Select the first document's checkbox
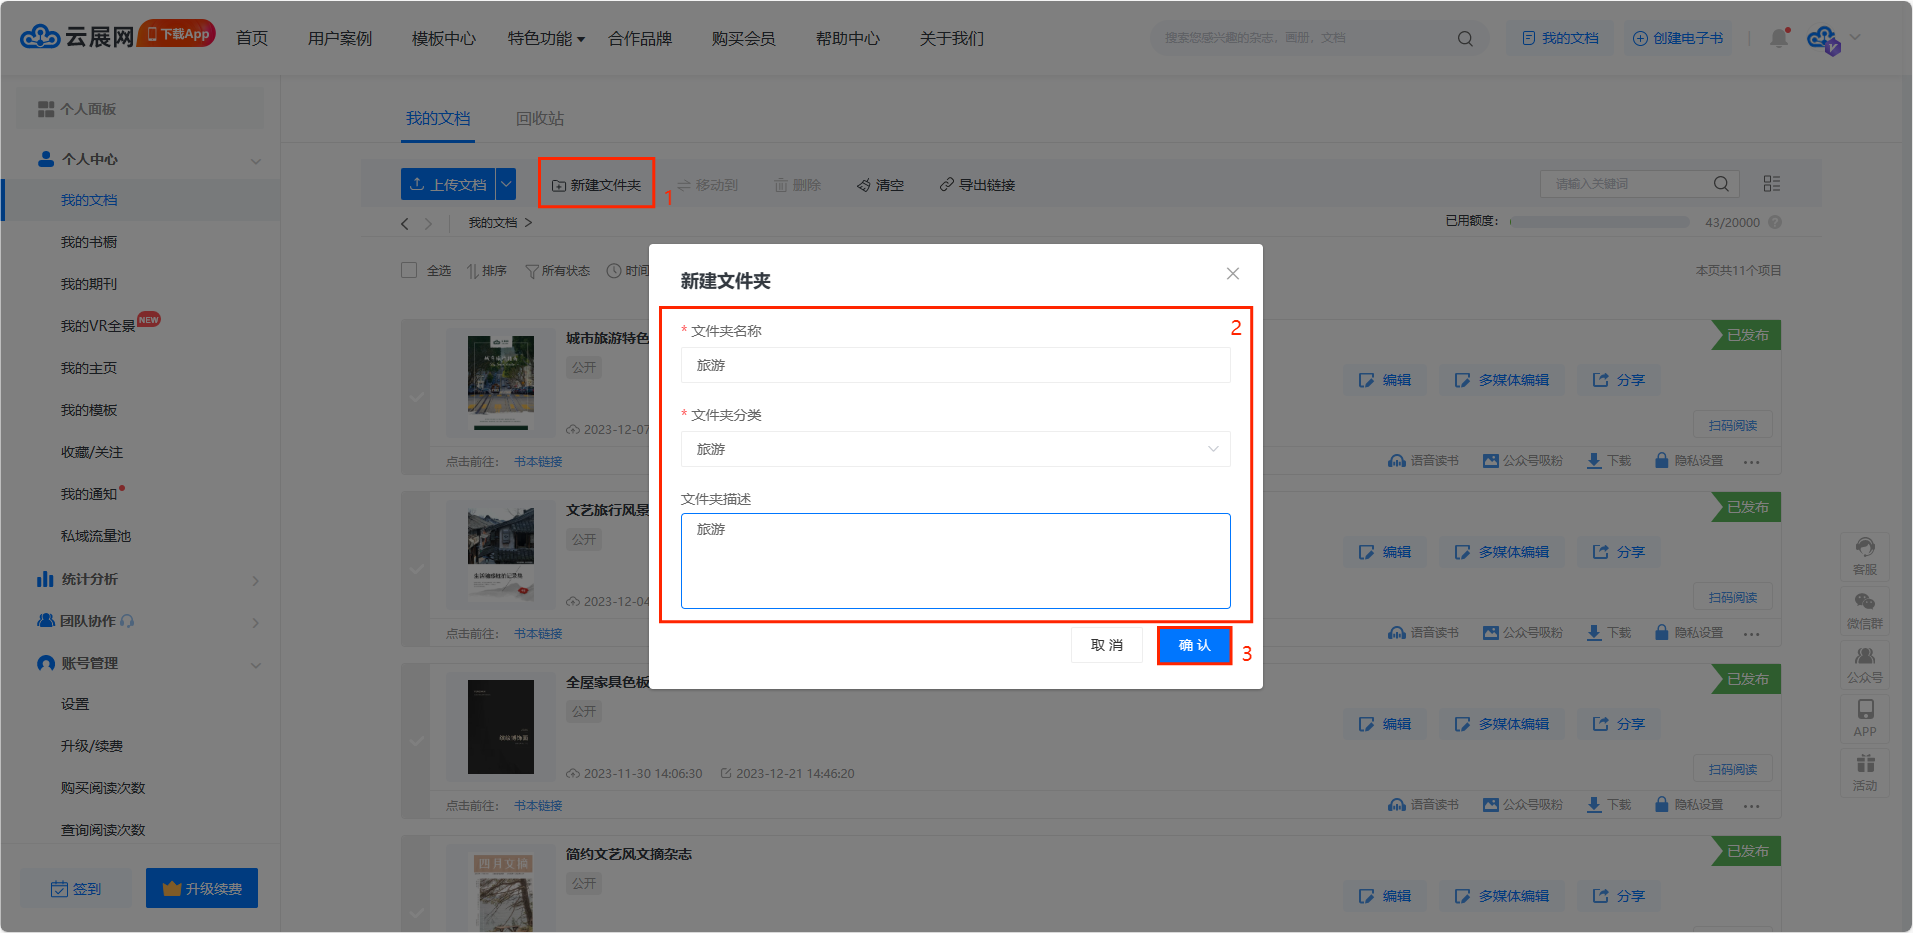Screen dimensions: 1913x933 click(416, 397)
